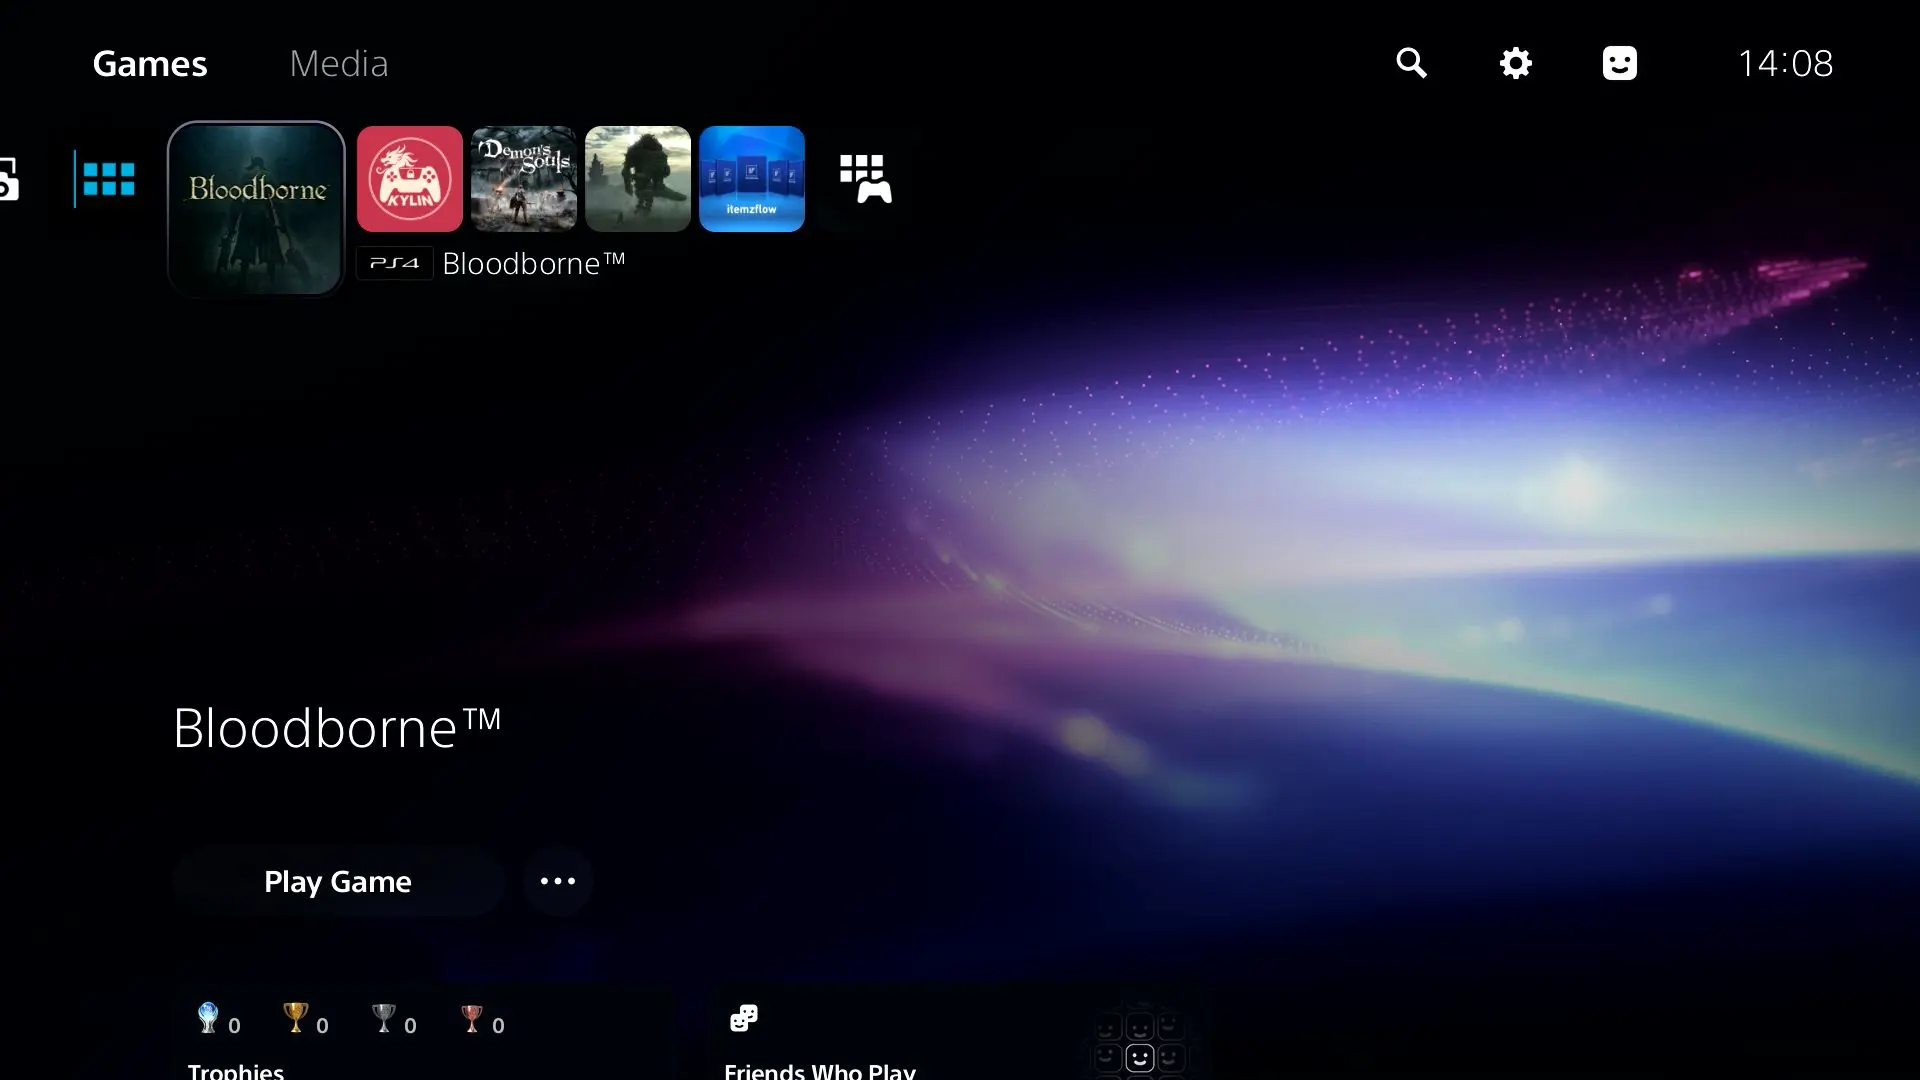Click the Bloodborne™ title beside PS4 badge

click(x=534, y=263)
